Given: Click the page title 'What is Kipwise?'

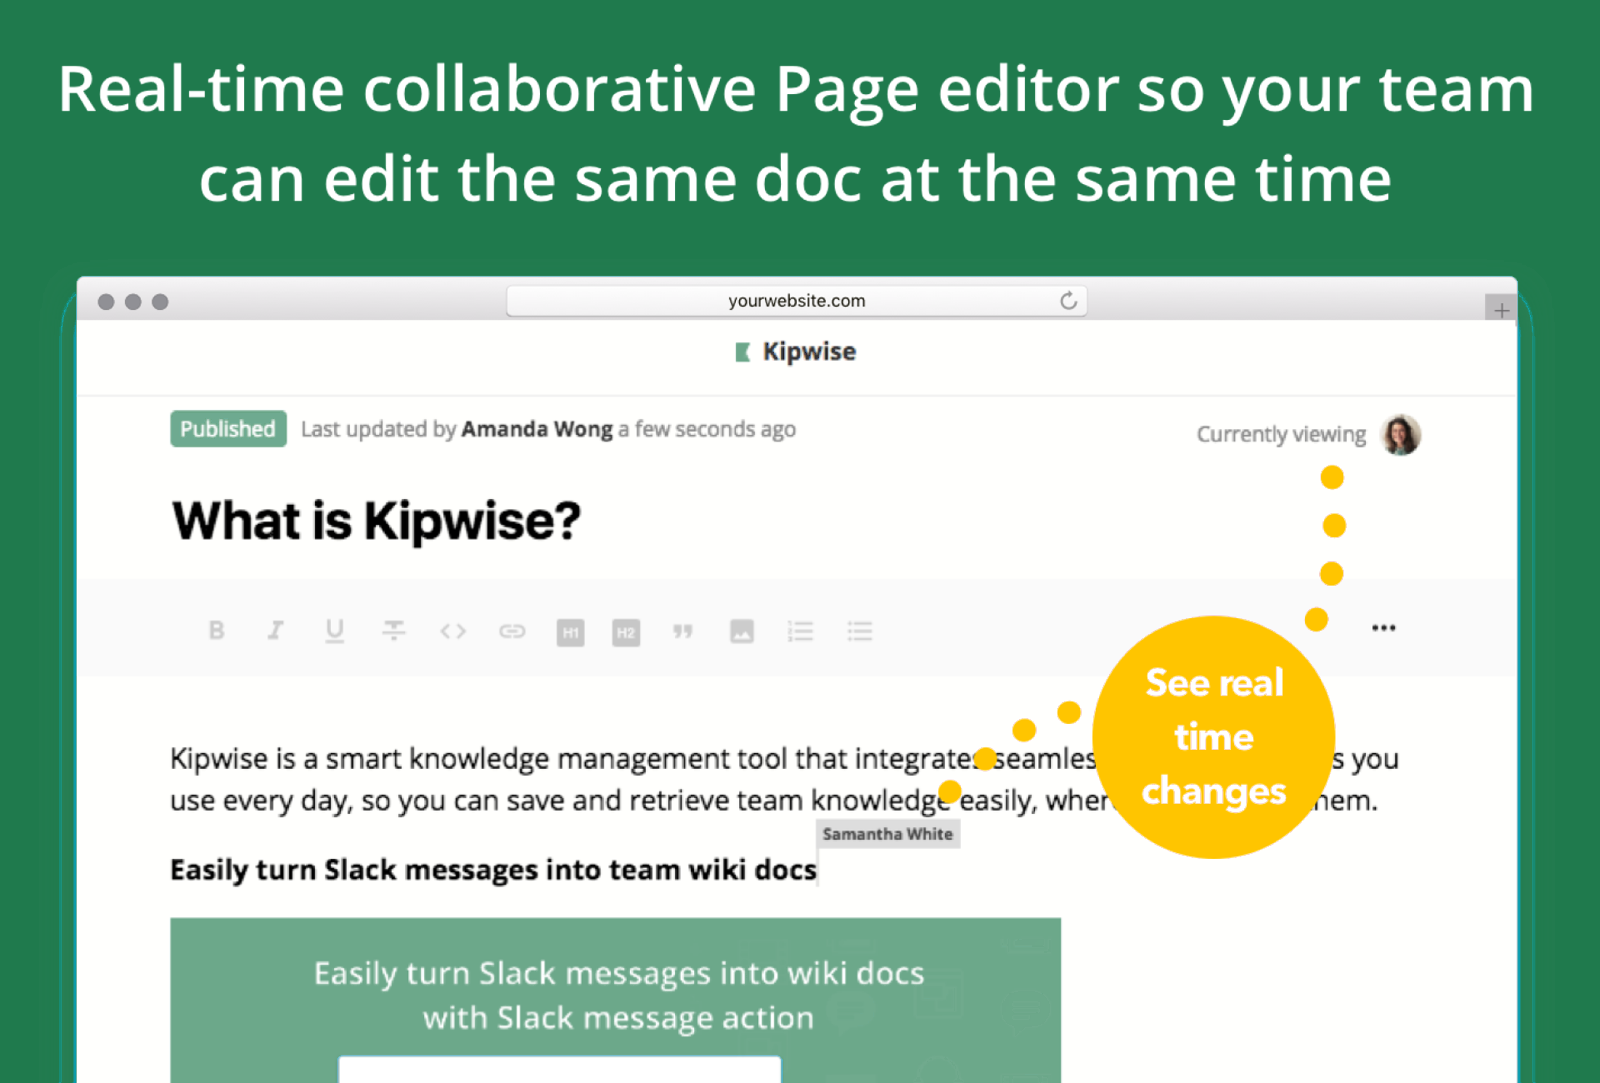Looking at the screenshot, I should click(x=376, y=521).
